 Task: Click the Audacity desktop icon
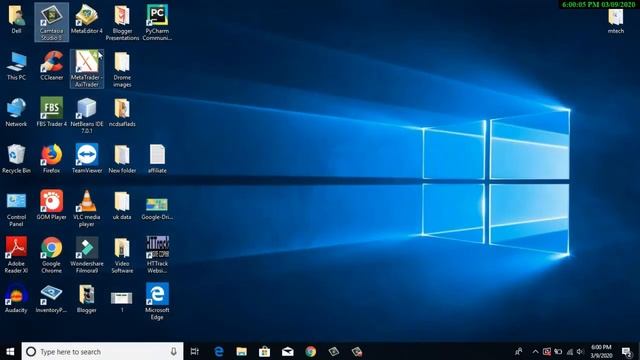(16, 298)
